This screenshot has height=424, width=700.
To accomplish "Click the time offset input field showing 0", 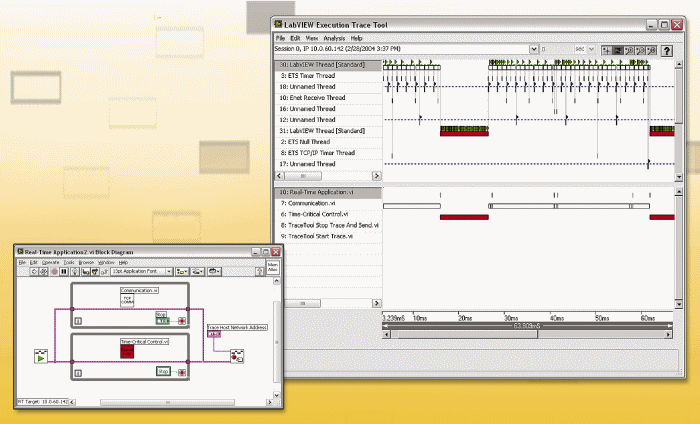I will (556, 49).
